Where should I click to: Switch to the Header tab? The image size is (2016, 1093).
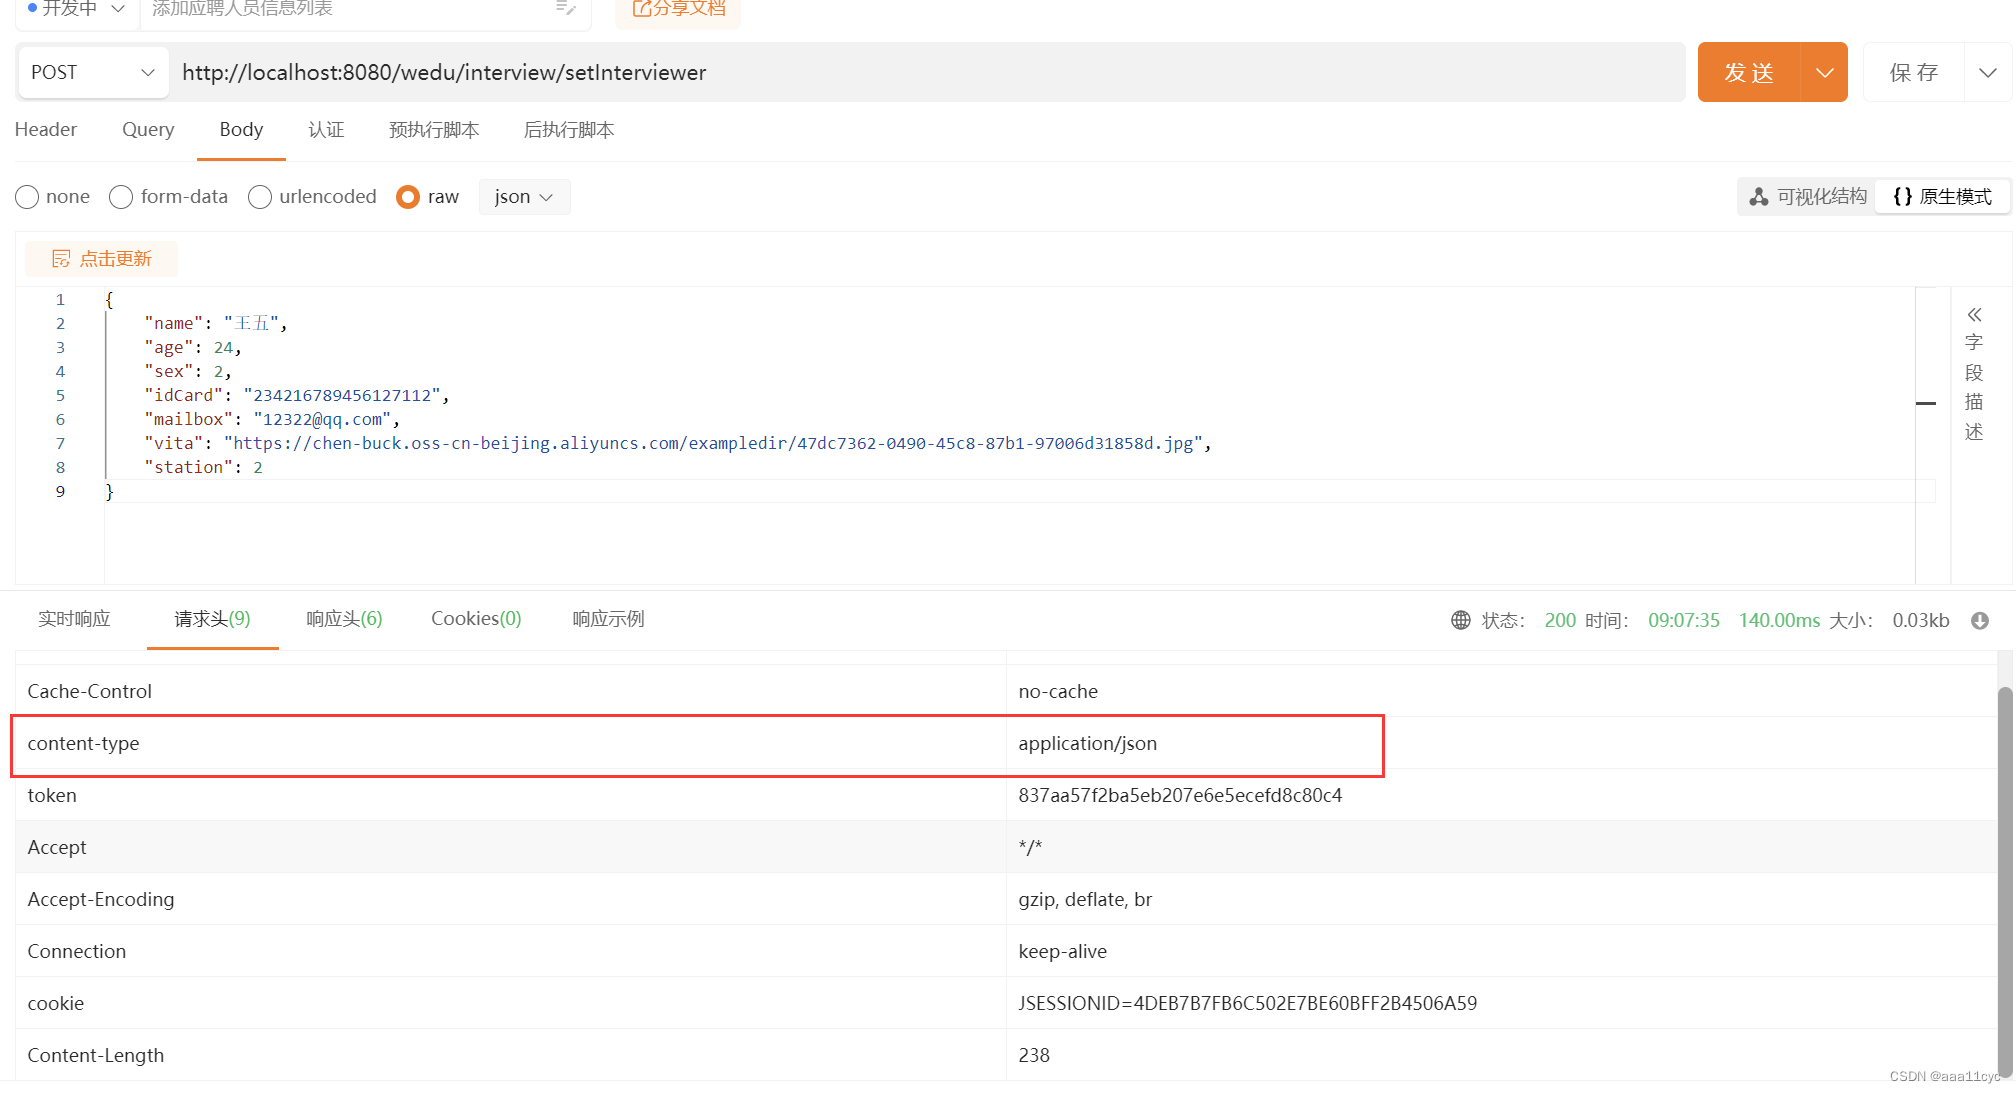point(46,130)
